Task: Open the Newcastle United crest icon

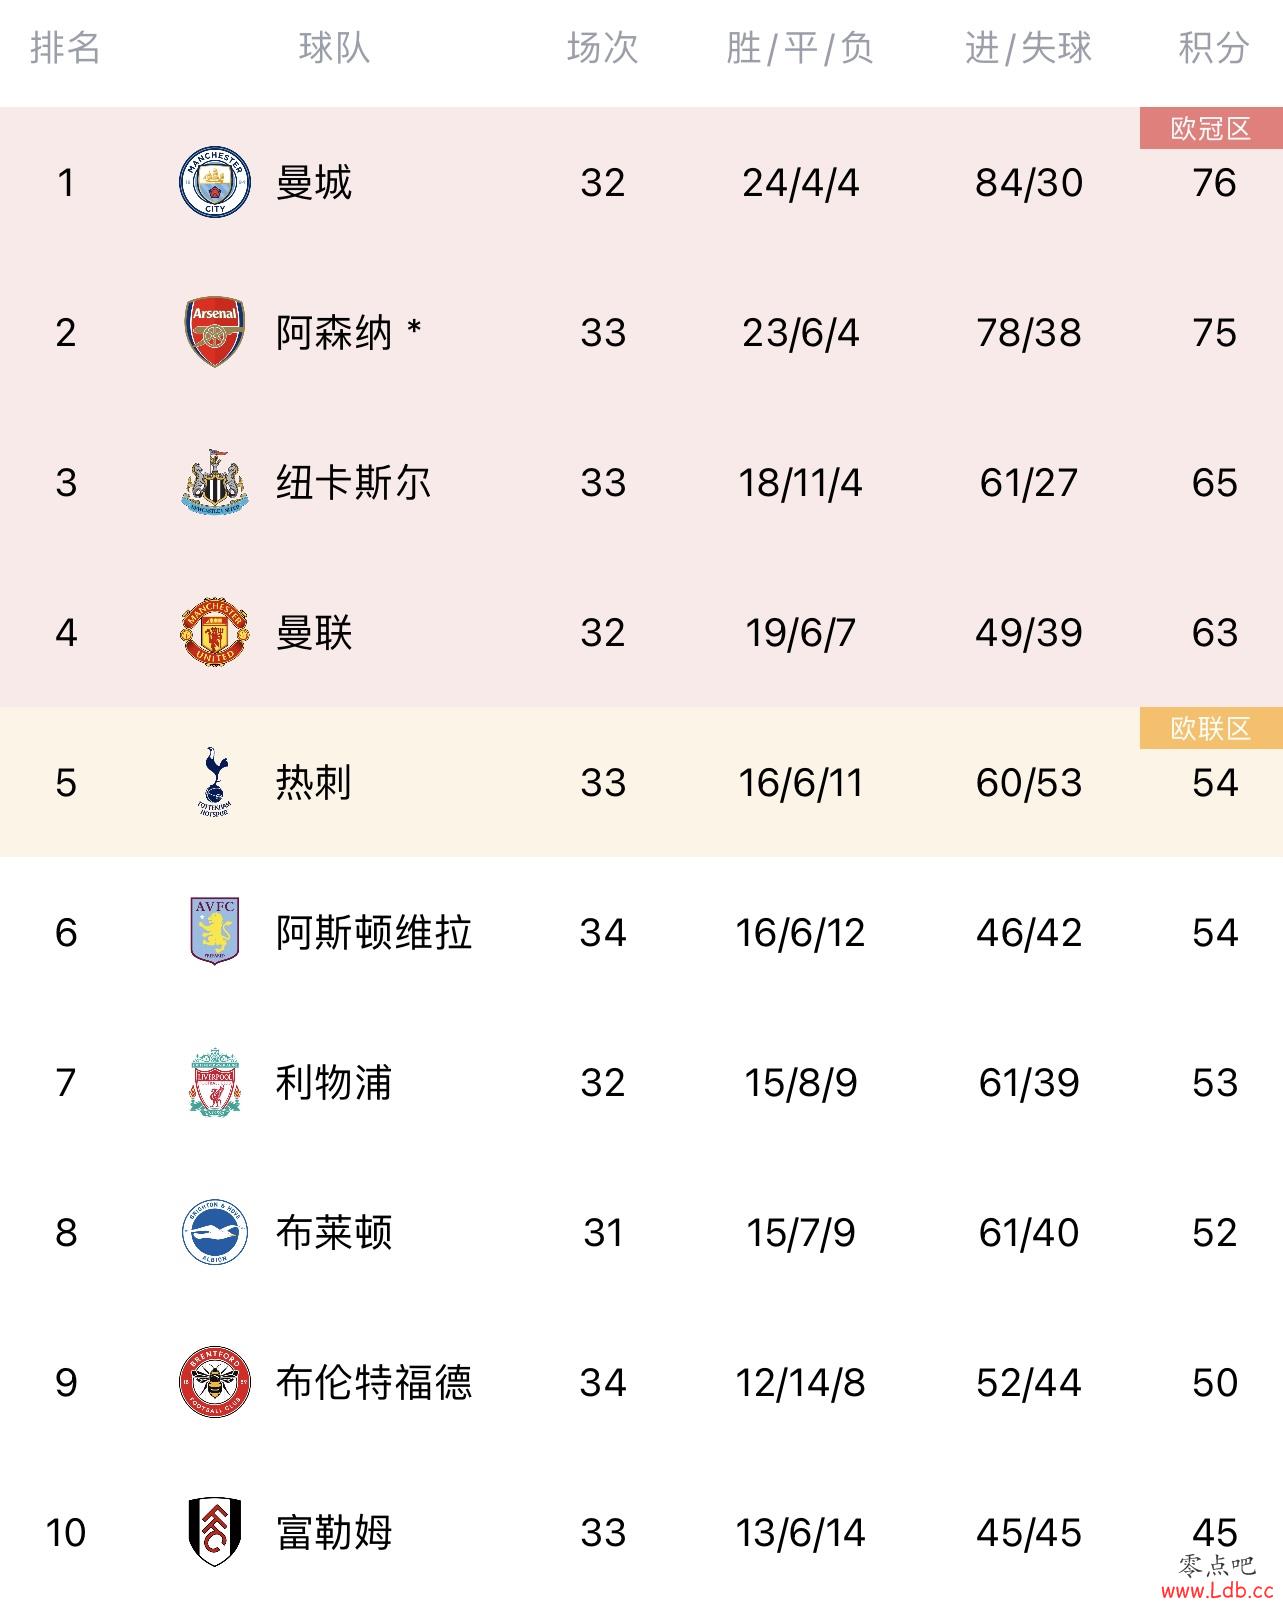Action: click(215, 482)
